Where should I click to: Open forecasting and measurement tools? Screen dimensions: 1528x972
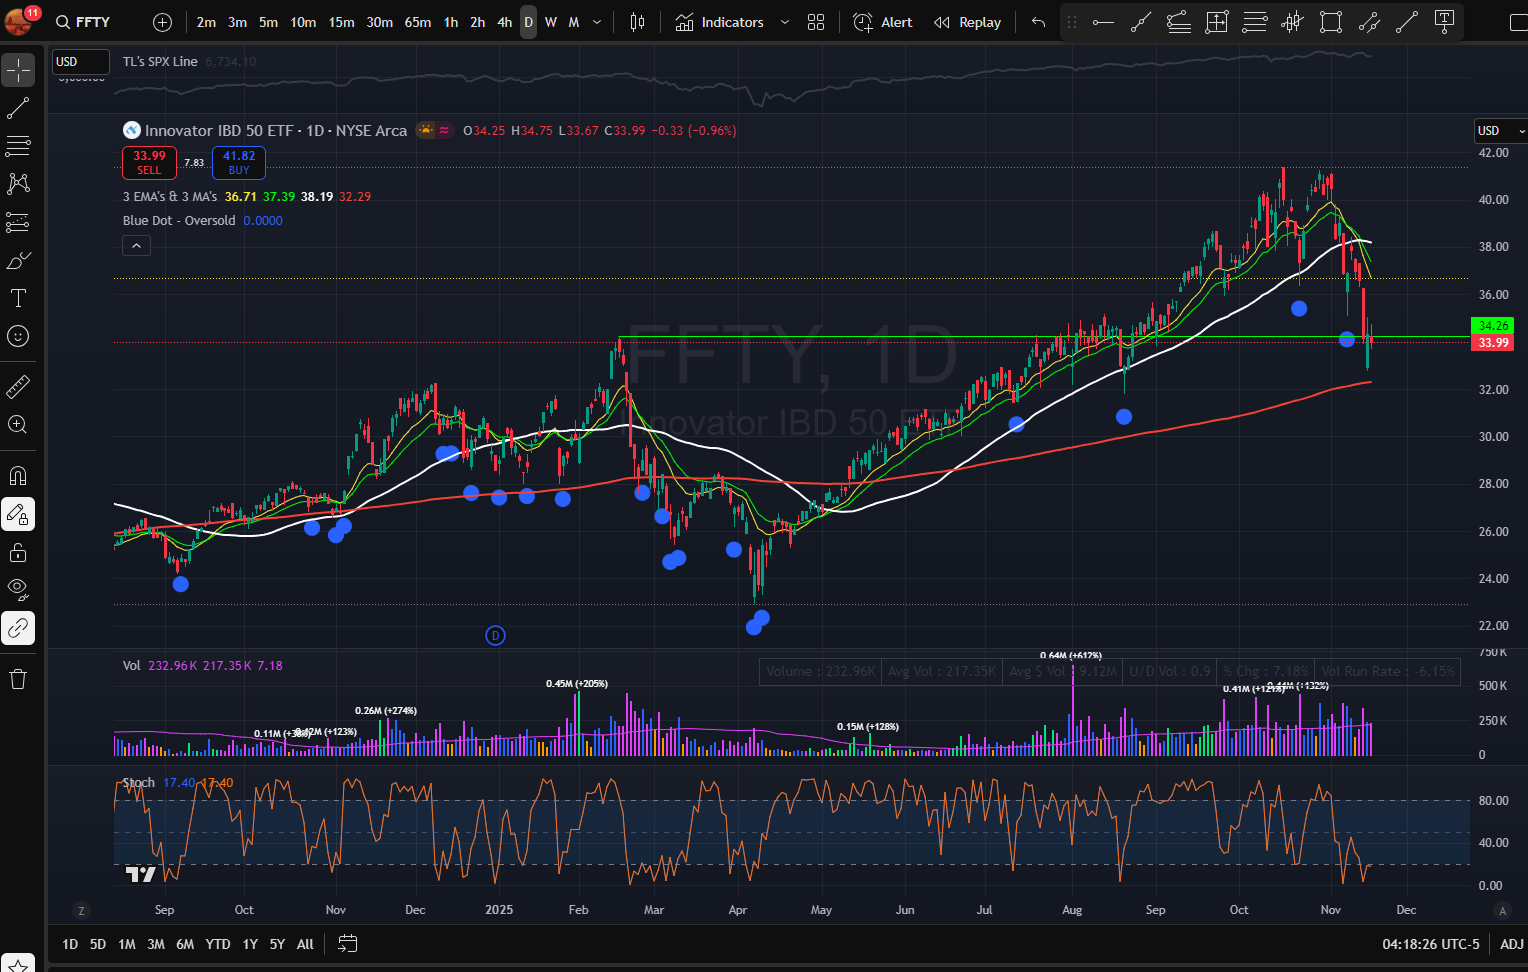point(18,222)
